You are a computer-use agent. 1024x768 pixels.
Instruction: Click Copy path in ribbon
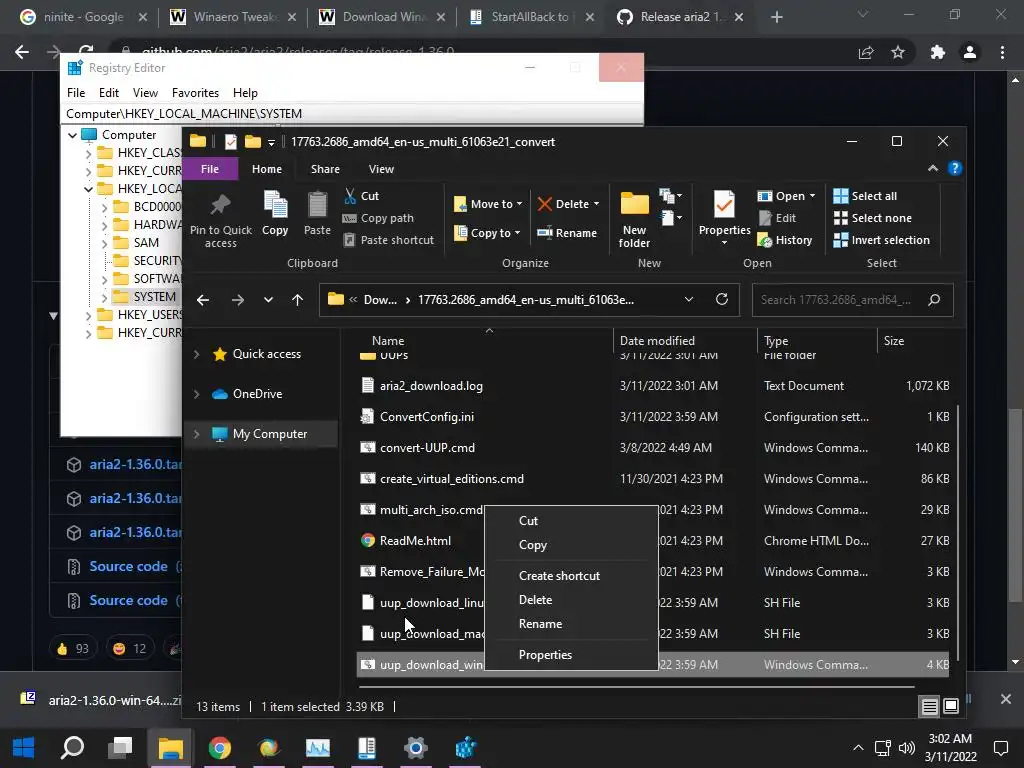378,218
